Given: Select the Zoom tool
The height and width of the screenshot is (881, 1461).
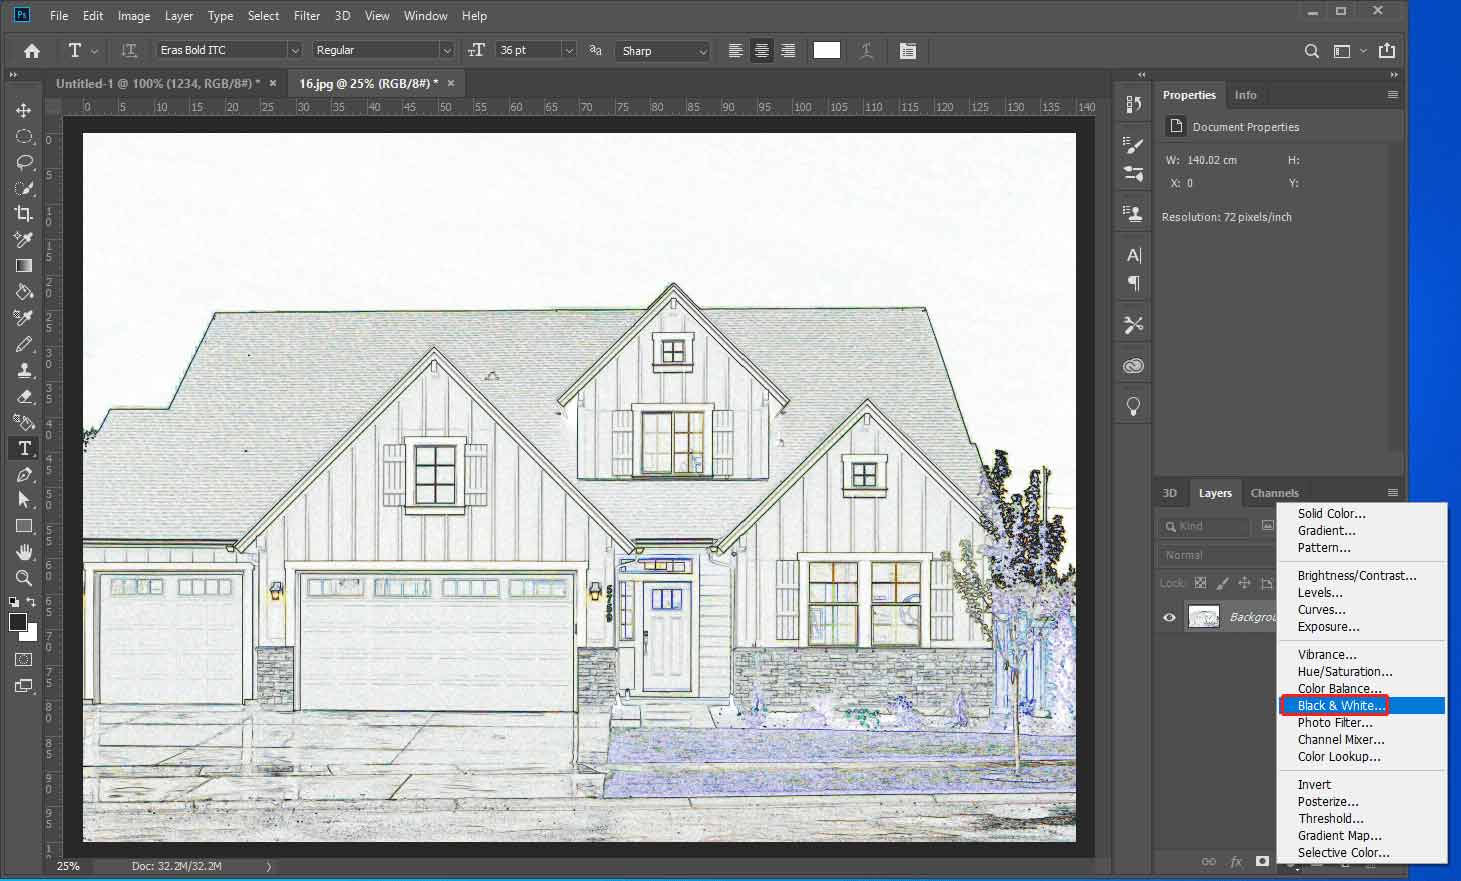Looking at the screenshot, I should (x=24, y=578).
